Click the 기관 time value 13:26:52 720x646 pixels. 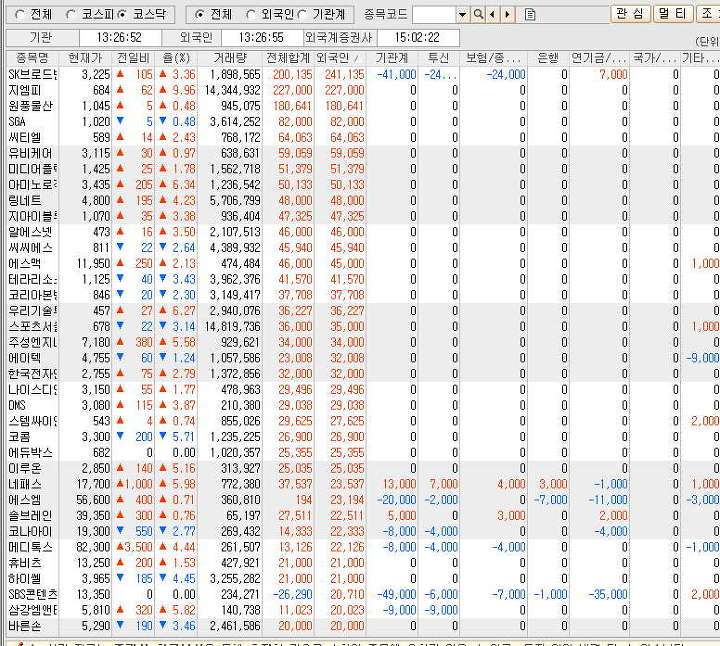[x=120, y=38]
